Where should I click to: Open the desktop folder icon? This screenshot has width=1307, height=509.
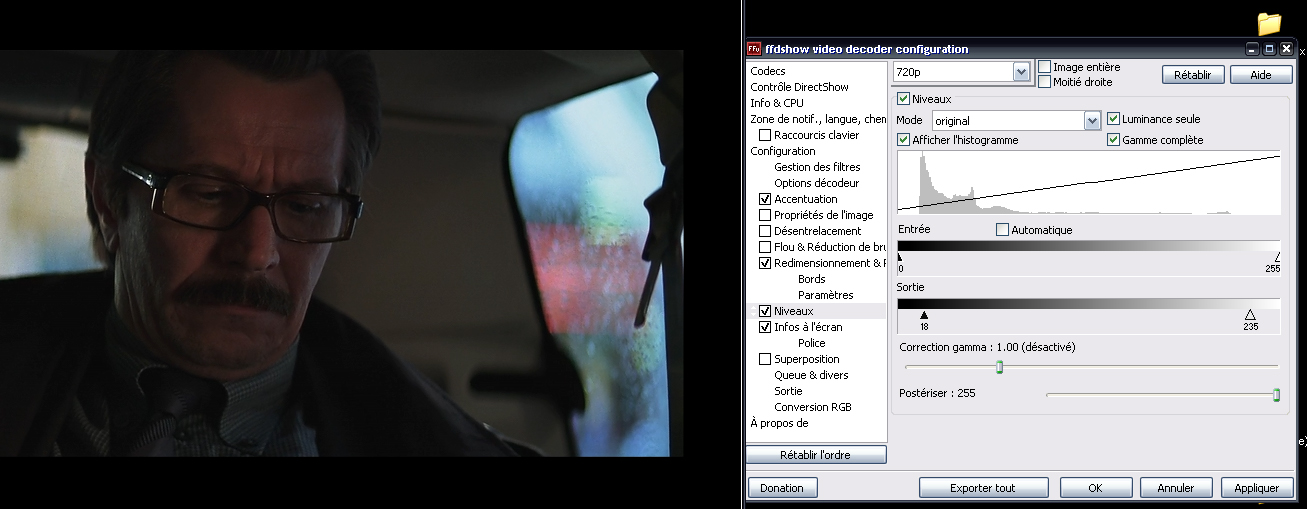(1269, 23)
